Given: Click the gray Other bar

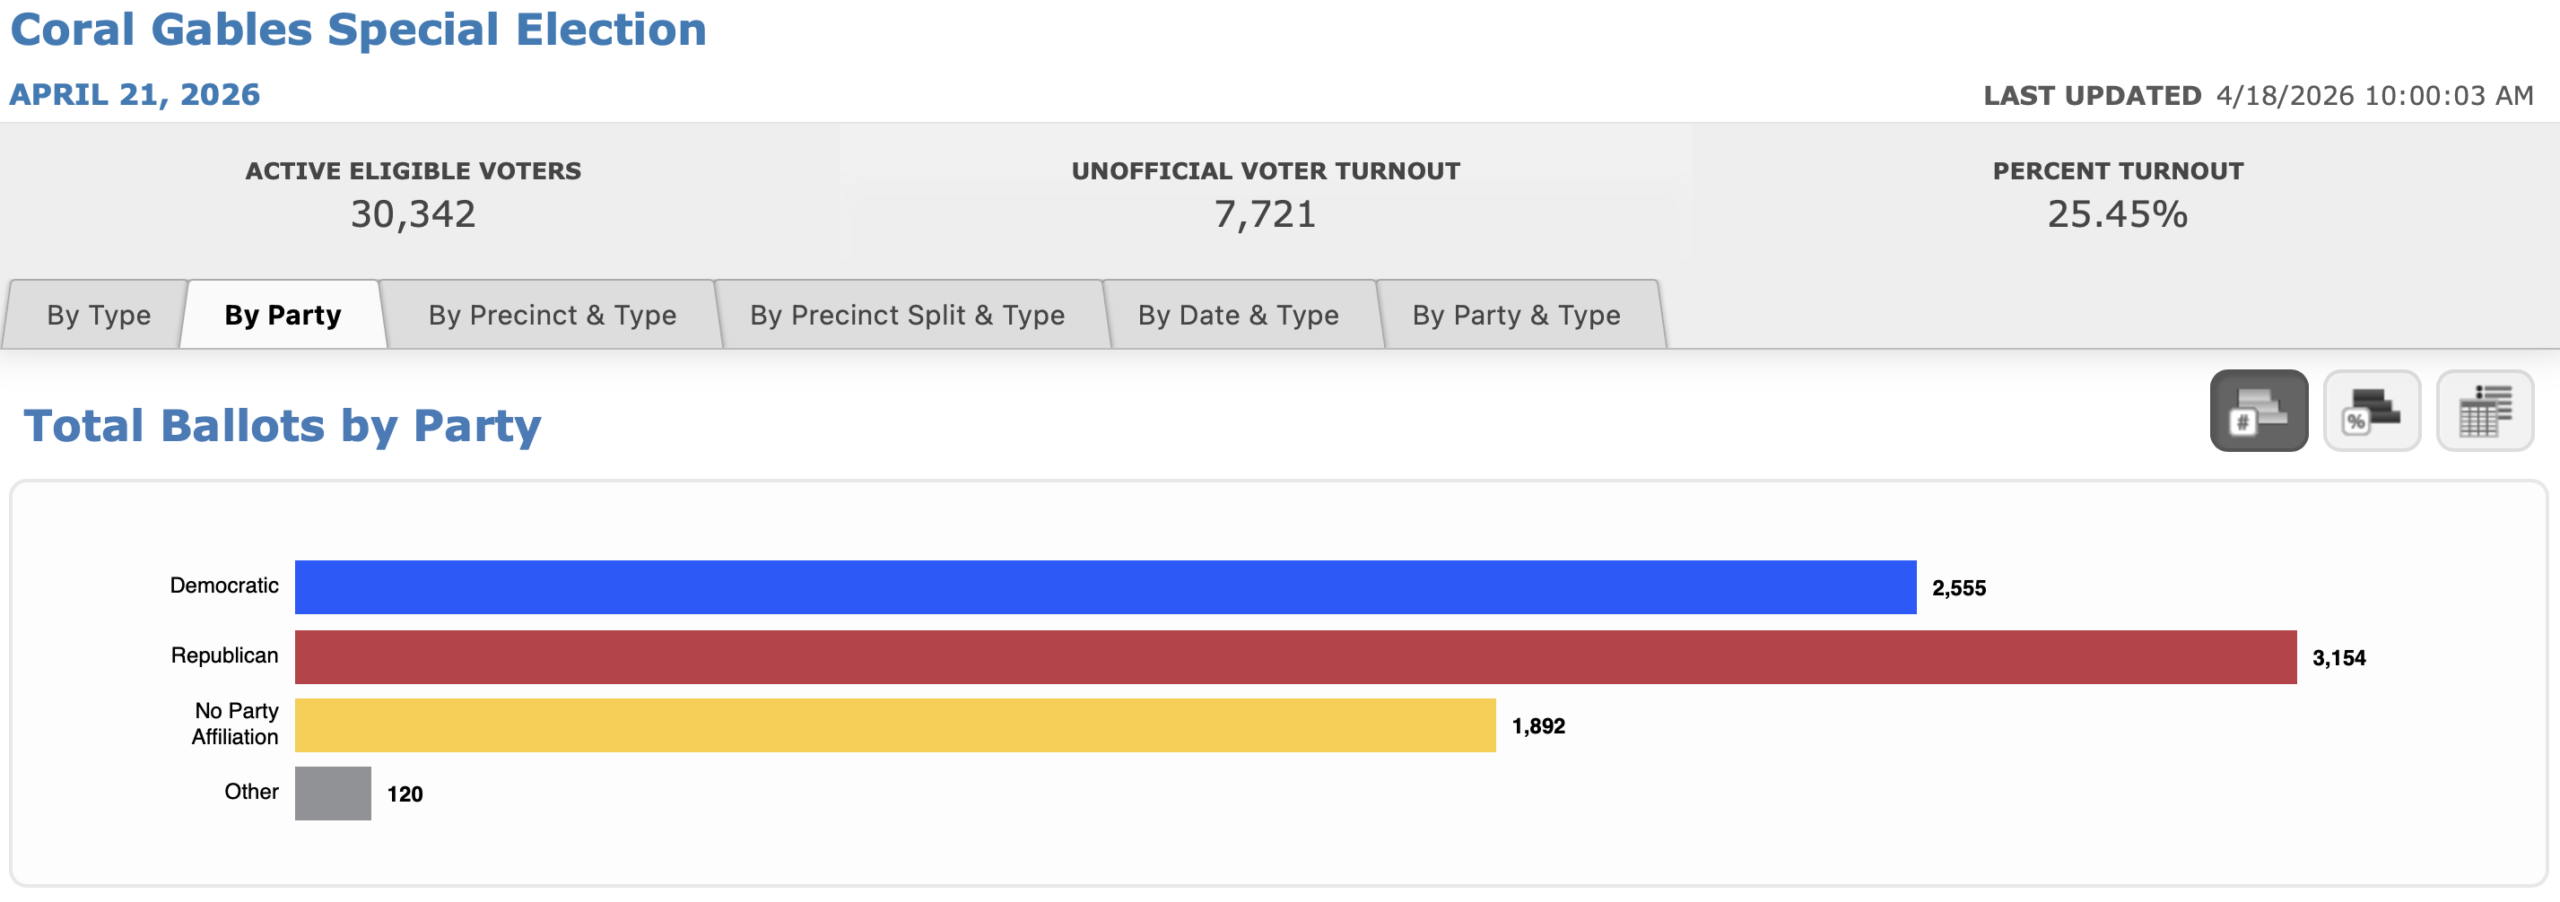Looking at the screenshot, I should [333, 793].
